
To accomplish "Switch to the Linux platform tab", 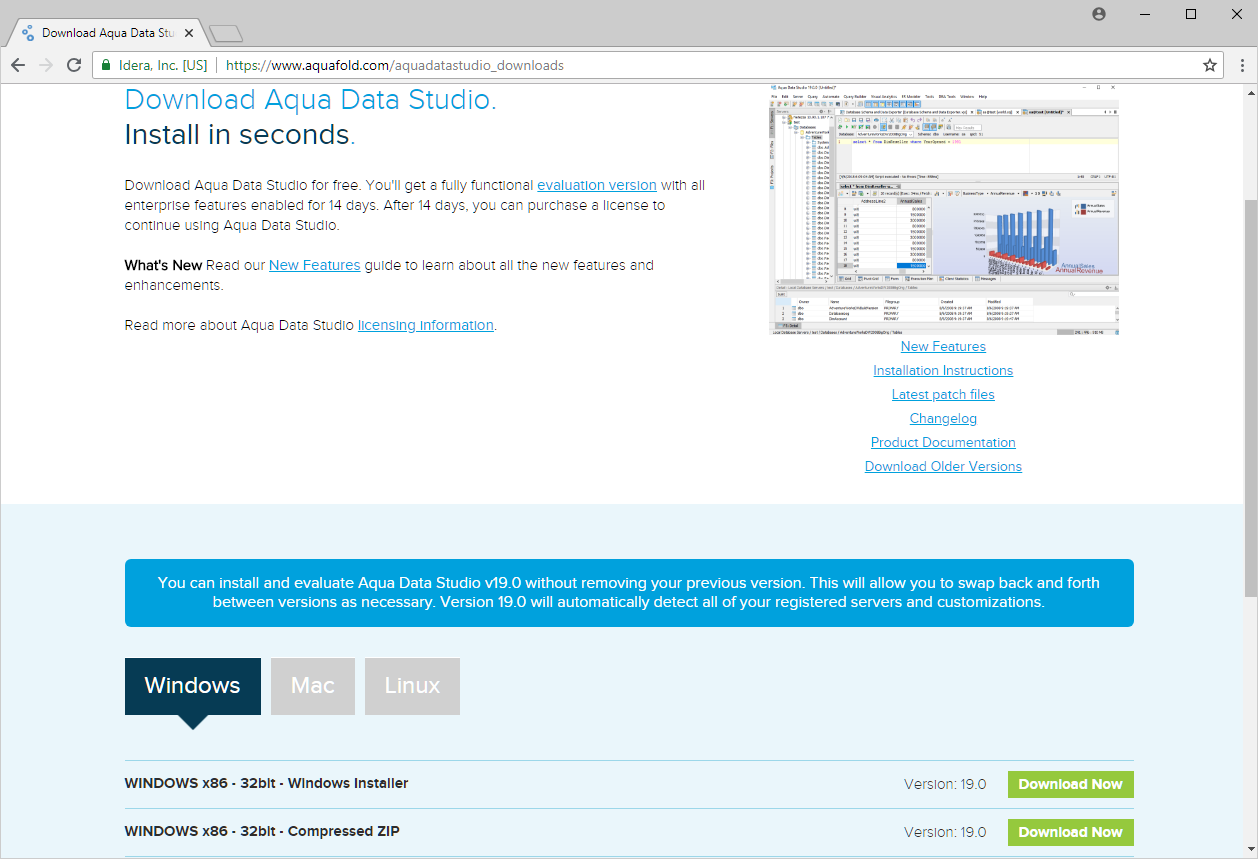I will pyautogui.click(x=412, y=686).
